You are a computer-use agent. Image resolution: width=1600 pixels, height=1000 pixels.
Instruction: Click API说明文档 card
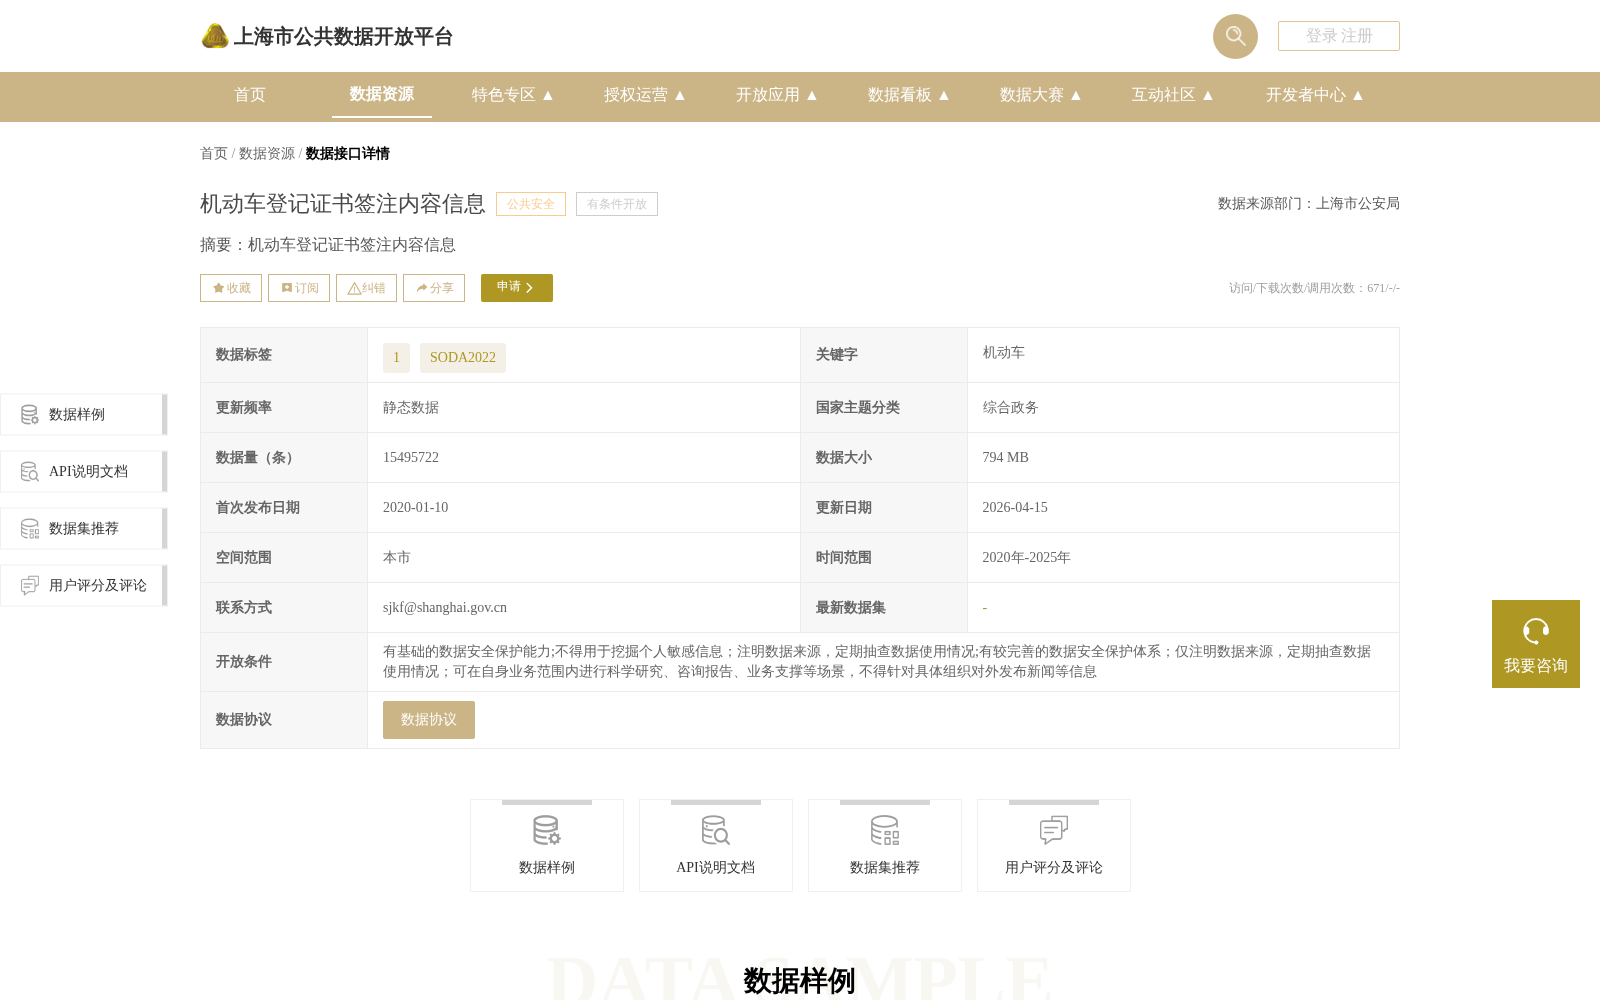coord(716,846)
